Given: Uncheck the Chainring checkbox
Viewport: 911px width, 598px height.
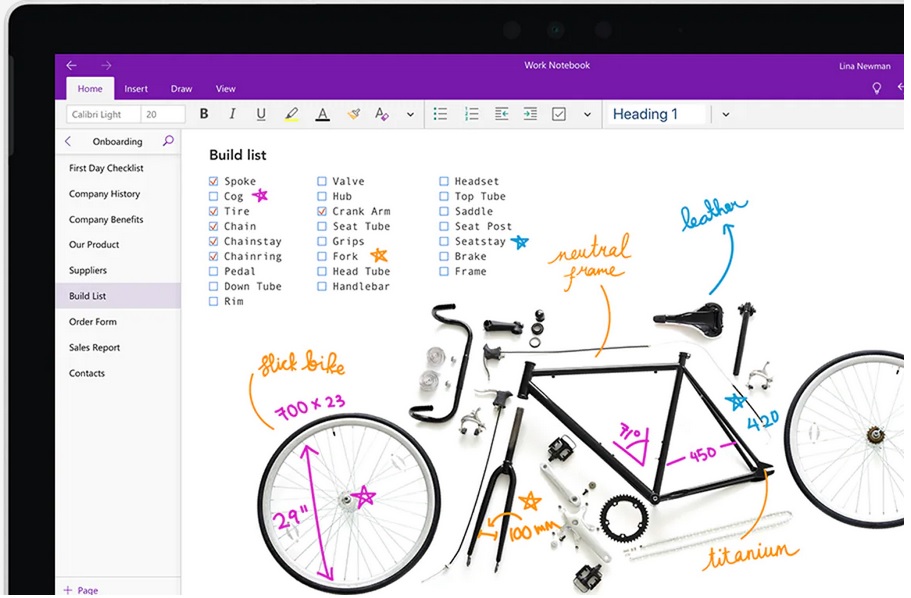Looking at the screenshot, I should click(x=213, y=256).
